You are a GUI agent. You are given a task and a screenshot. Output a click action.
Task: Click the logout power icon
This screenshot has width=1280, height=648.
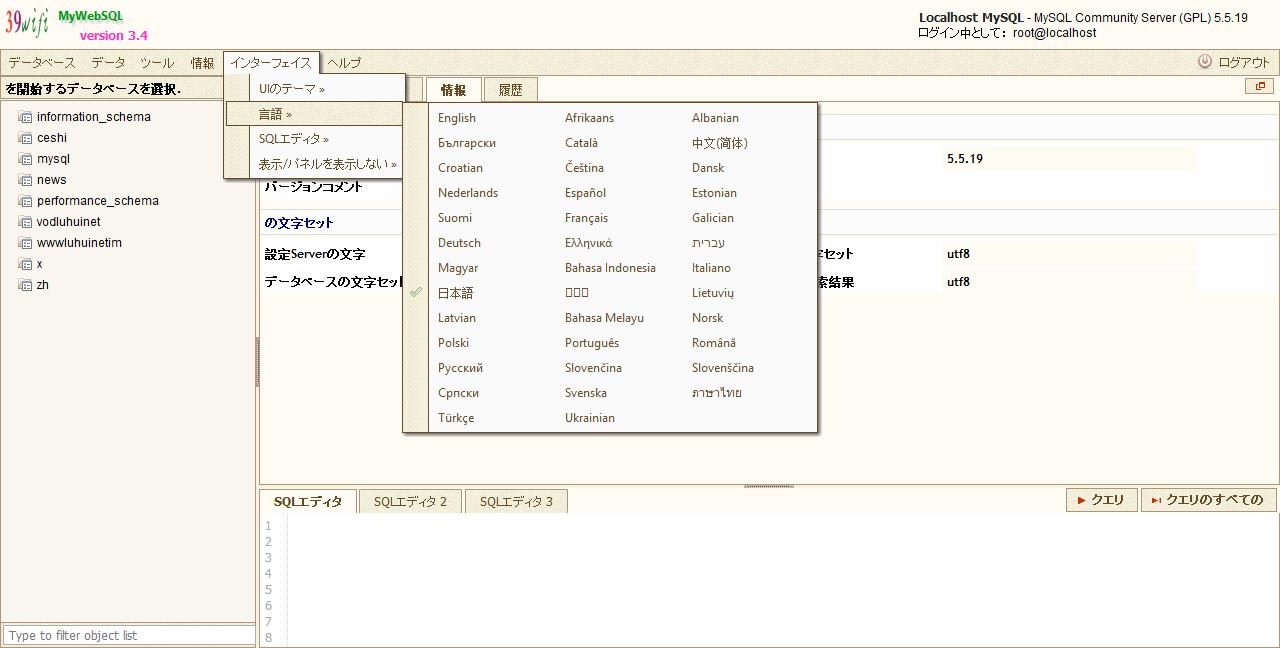pos(1205,62)
